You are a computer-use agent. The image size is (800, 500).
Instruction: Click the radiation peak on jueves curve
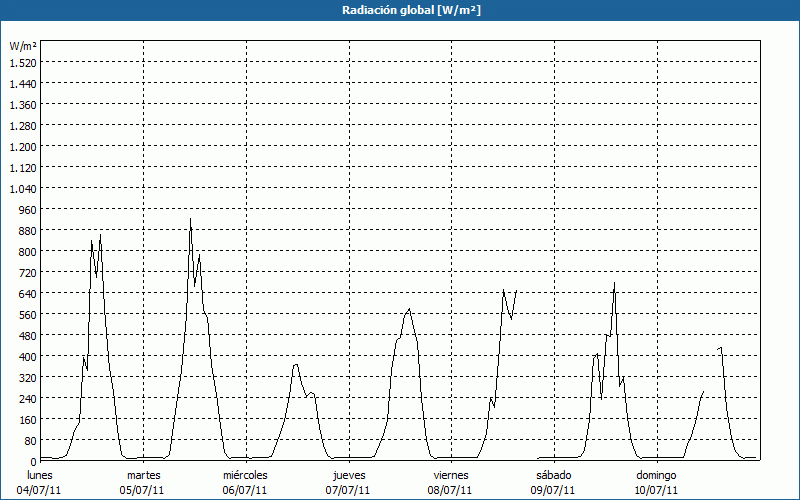409,309
